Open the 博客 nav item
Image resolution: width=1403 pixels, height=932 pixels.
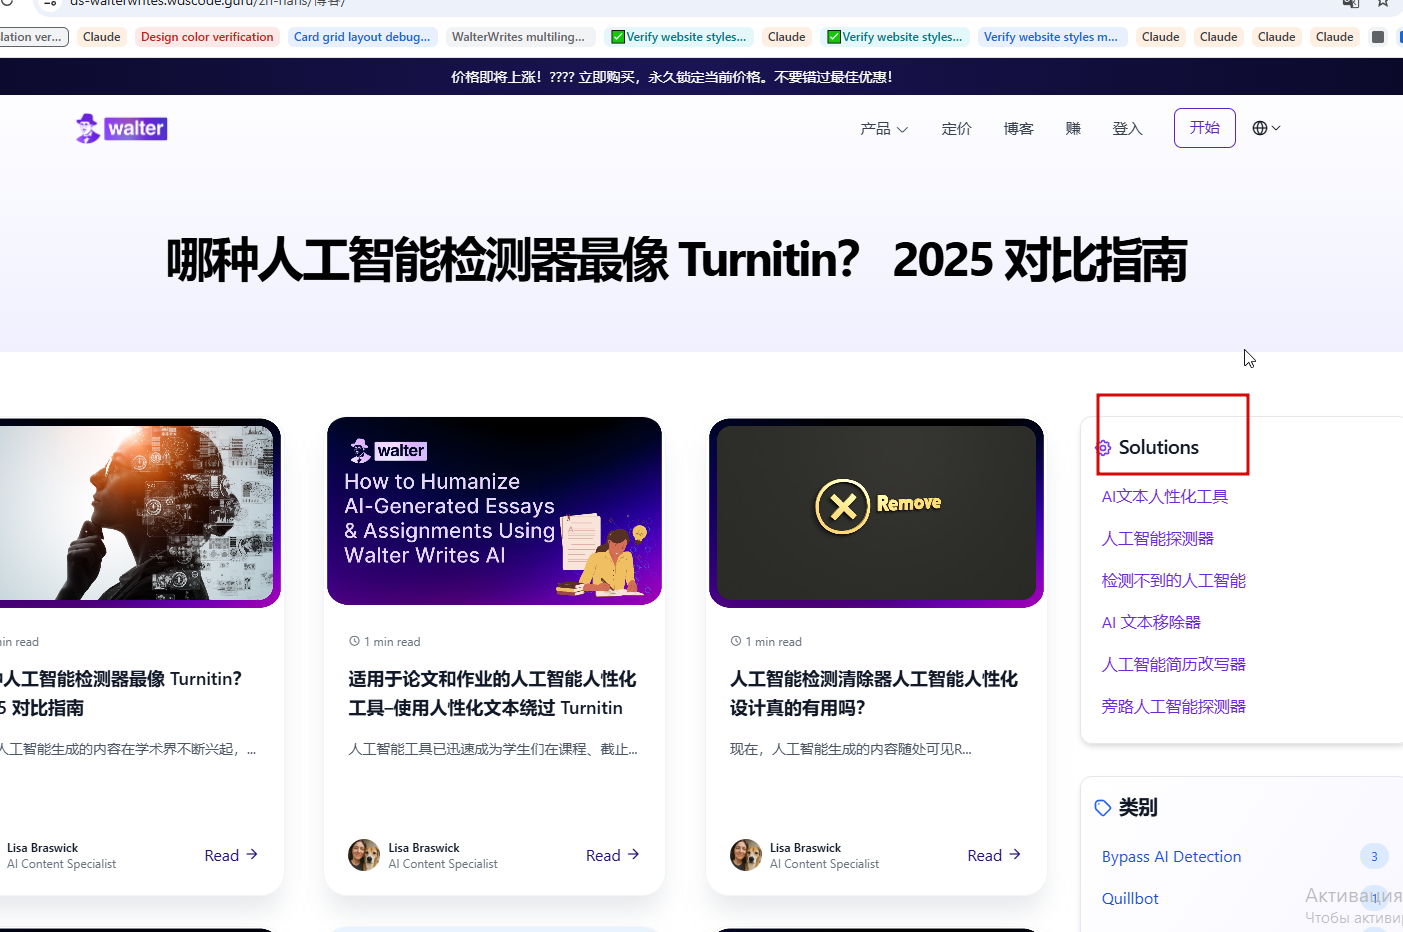pyautogui.click(x=1018, y=129)
